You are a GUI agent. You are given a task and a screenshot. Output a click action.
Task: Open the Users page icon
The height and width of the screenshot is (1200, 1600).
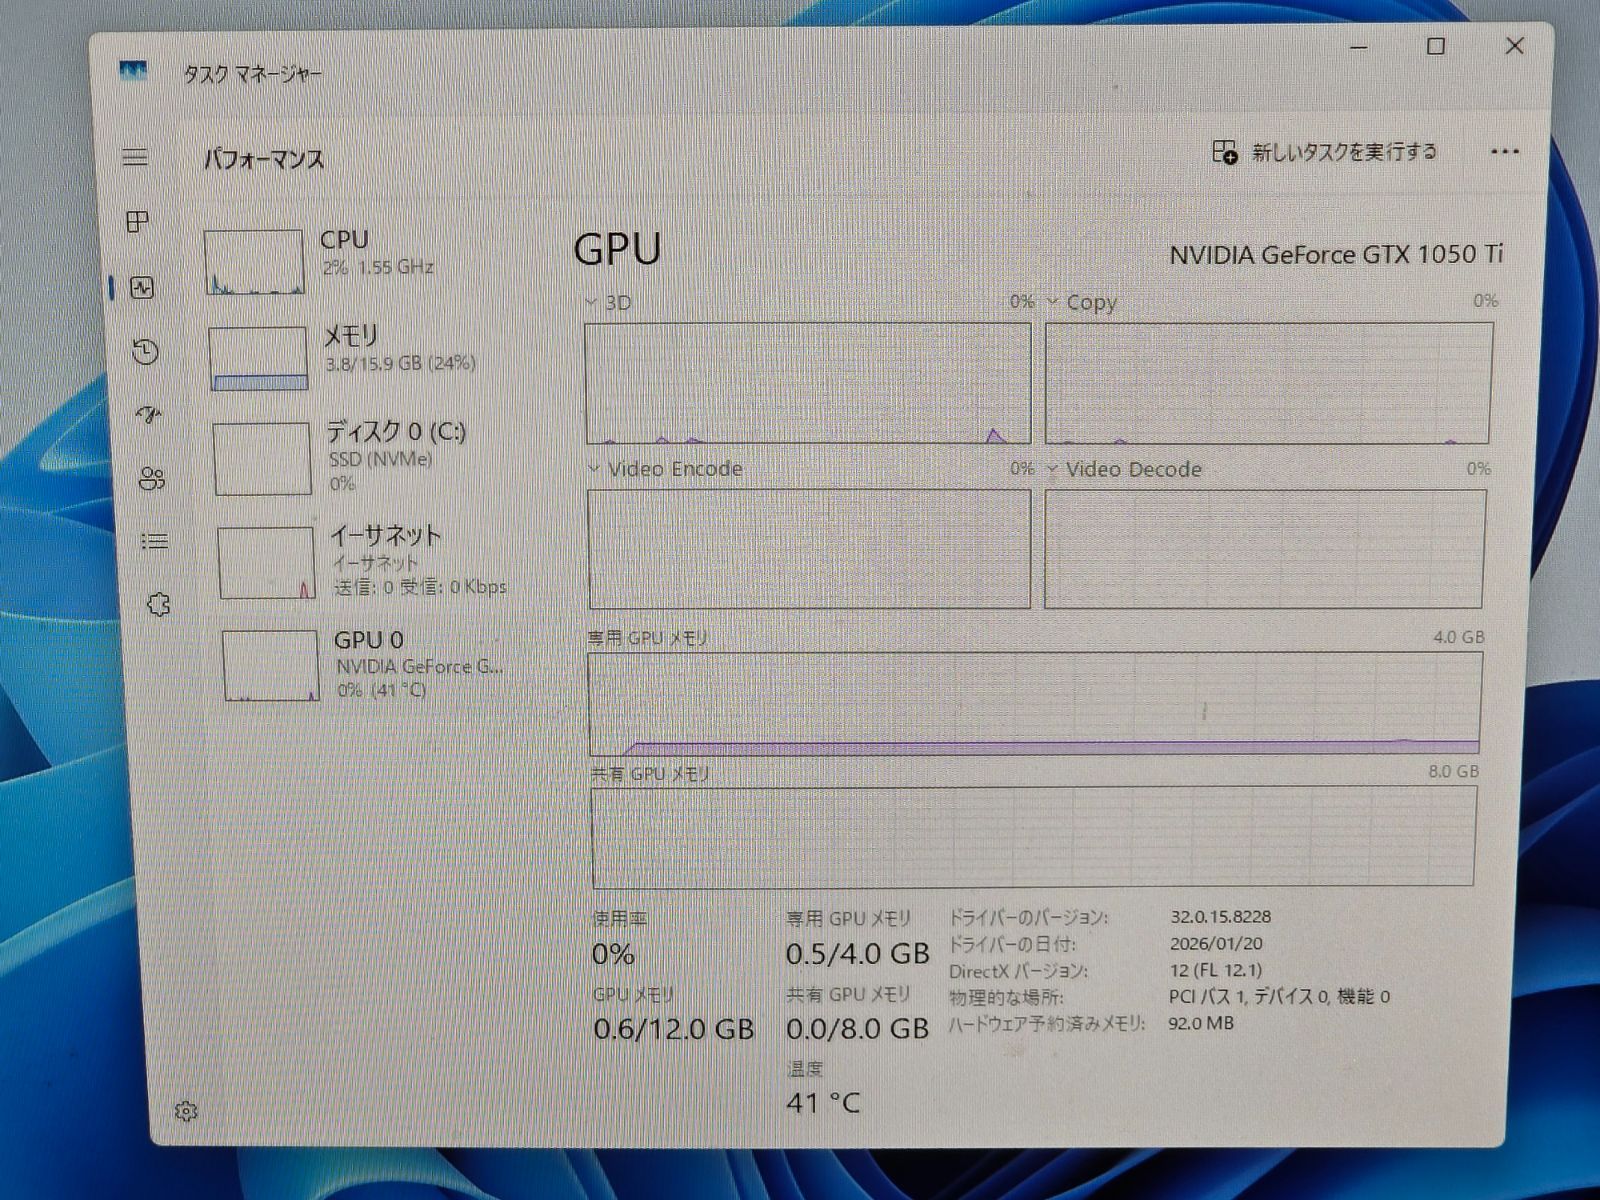click(x=152, y=479)
